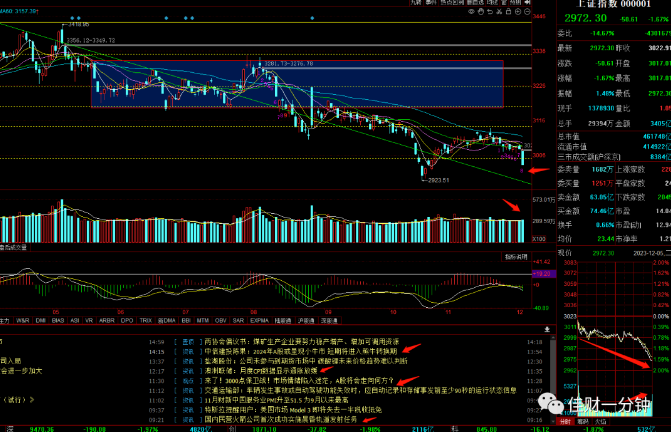Open the 09:37 Tesla Model 3 news headline
671x432 pixels.
pos(293,410)
